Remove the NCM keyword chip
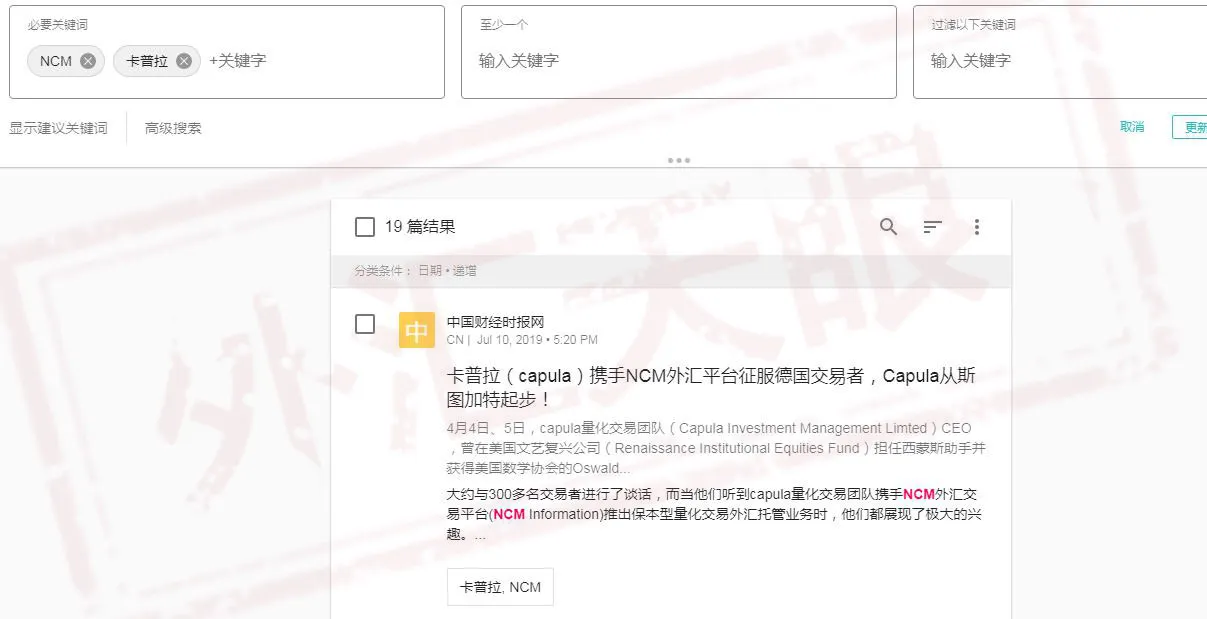The width and height of the screenshot is (1207, 619). (x=88, y=61)
